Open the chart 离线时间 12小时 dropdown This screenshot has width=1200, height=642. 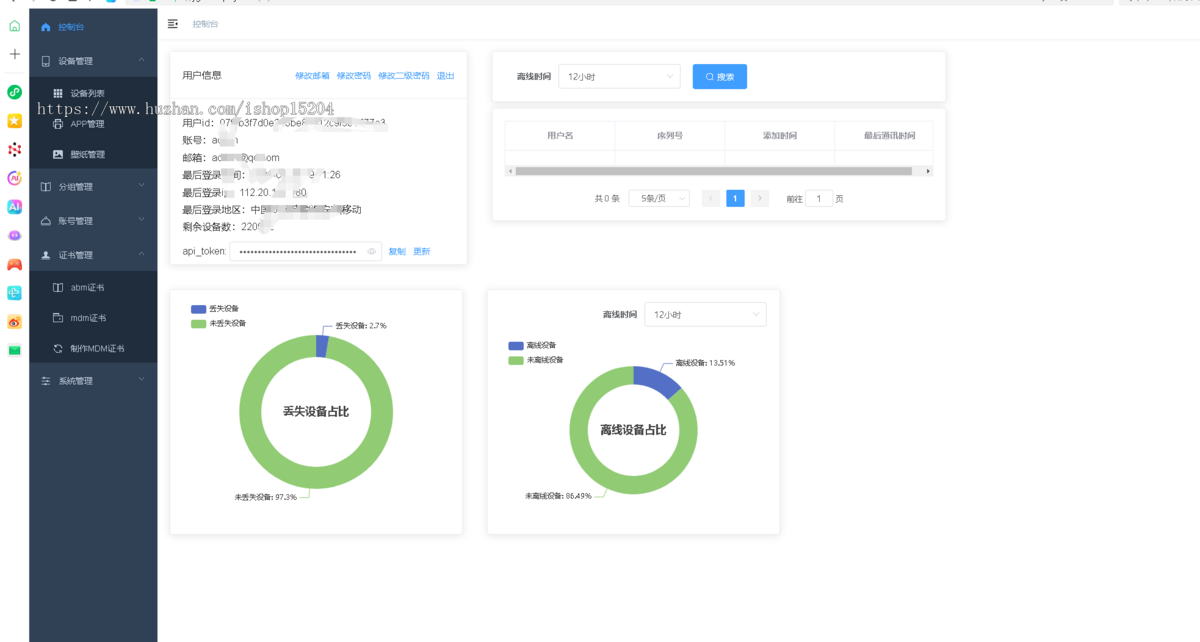click(x=705, y=314)
